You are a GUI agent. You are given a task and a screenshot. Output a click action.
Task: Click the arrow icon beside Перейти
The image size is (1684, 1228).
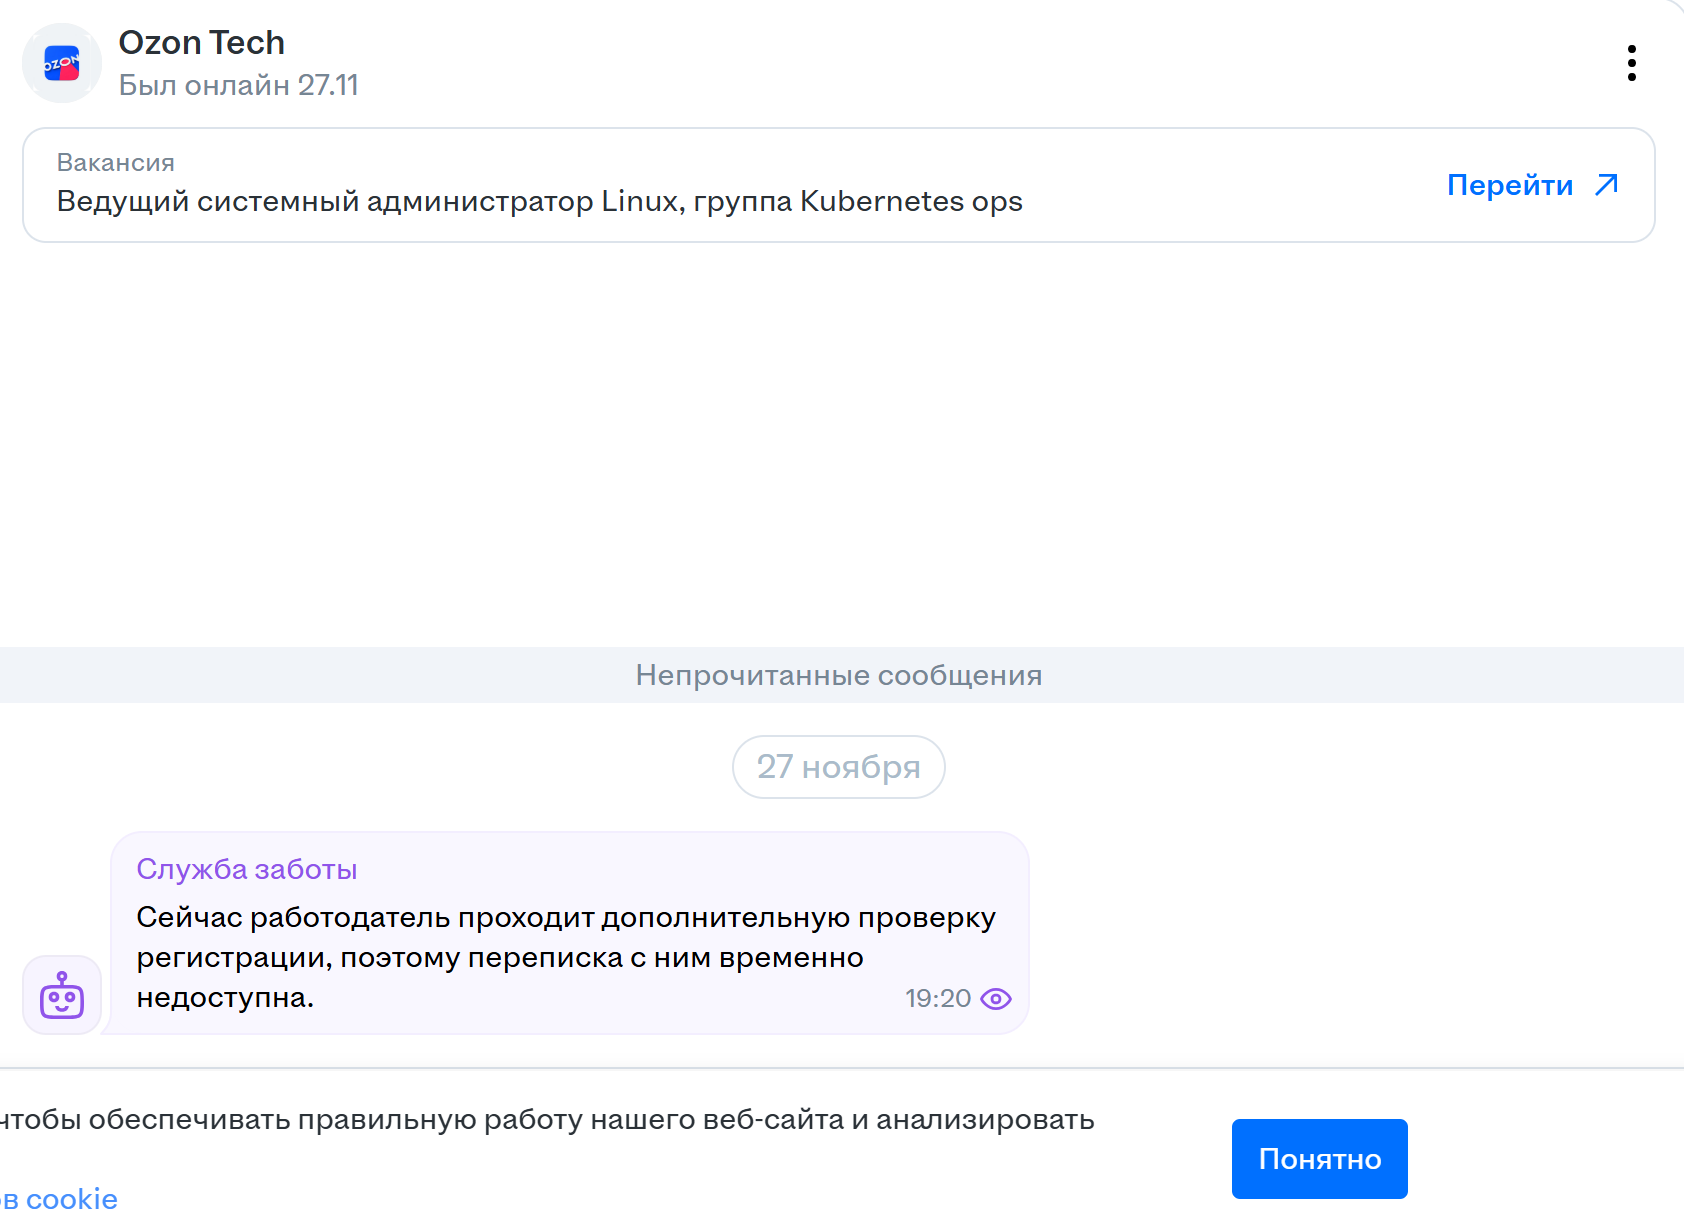[x=1606, y=185]
